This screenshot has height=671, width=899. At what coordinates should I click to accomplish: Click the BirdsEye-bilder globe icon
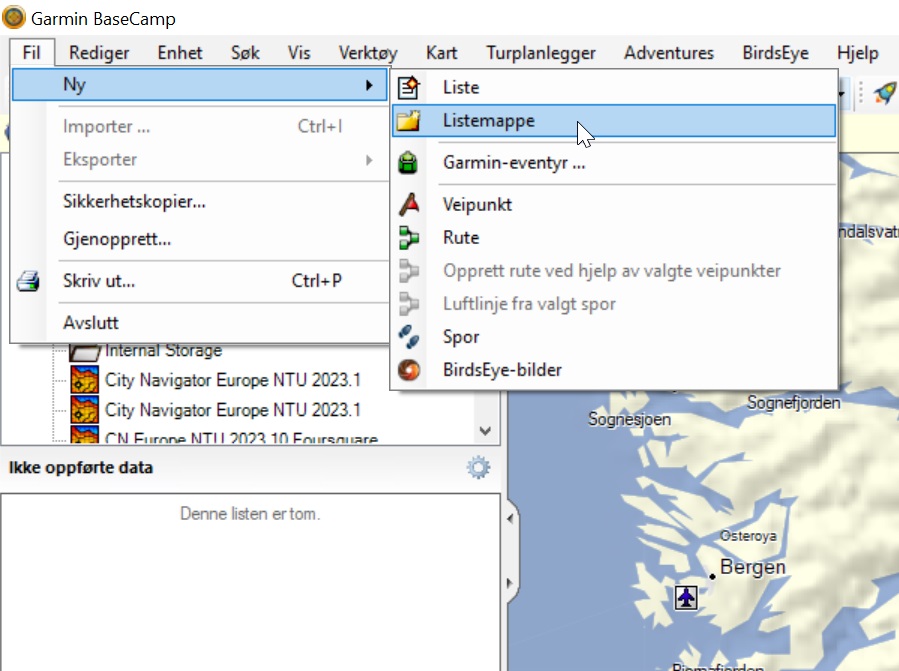pyautogui.click(x=408, y=370)
